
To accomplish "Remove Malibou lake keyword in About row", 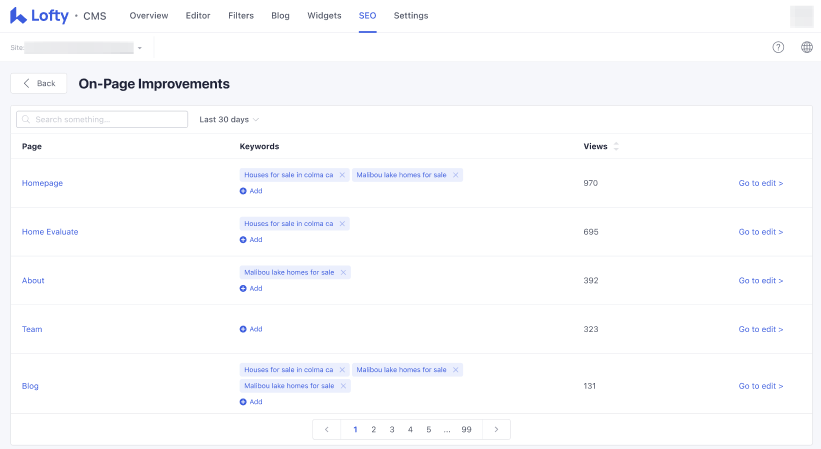I will [343, 272].
